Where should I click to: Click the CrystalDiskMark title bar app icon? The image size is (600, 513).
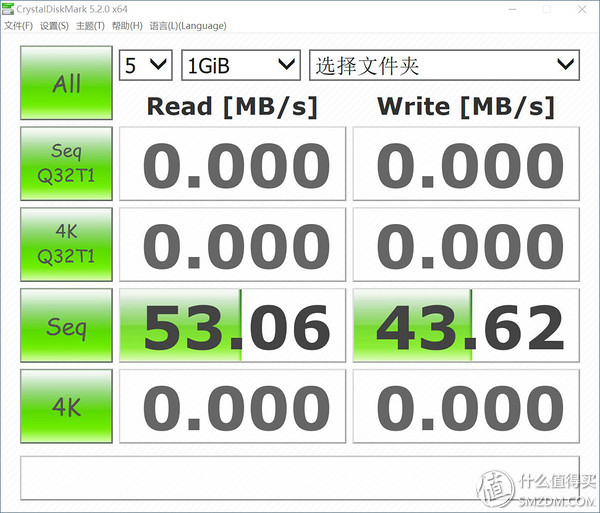(8, 9)
